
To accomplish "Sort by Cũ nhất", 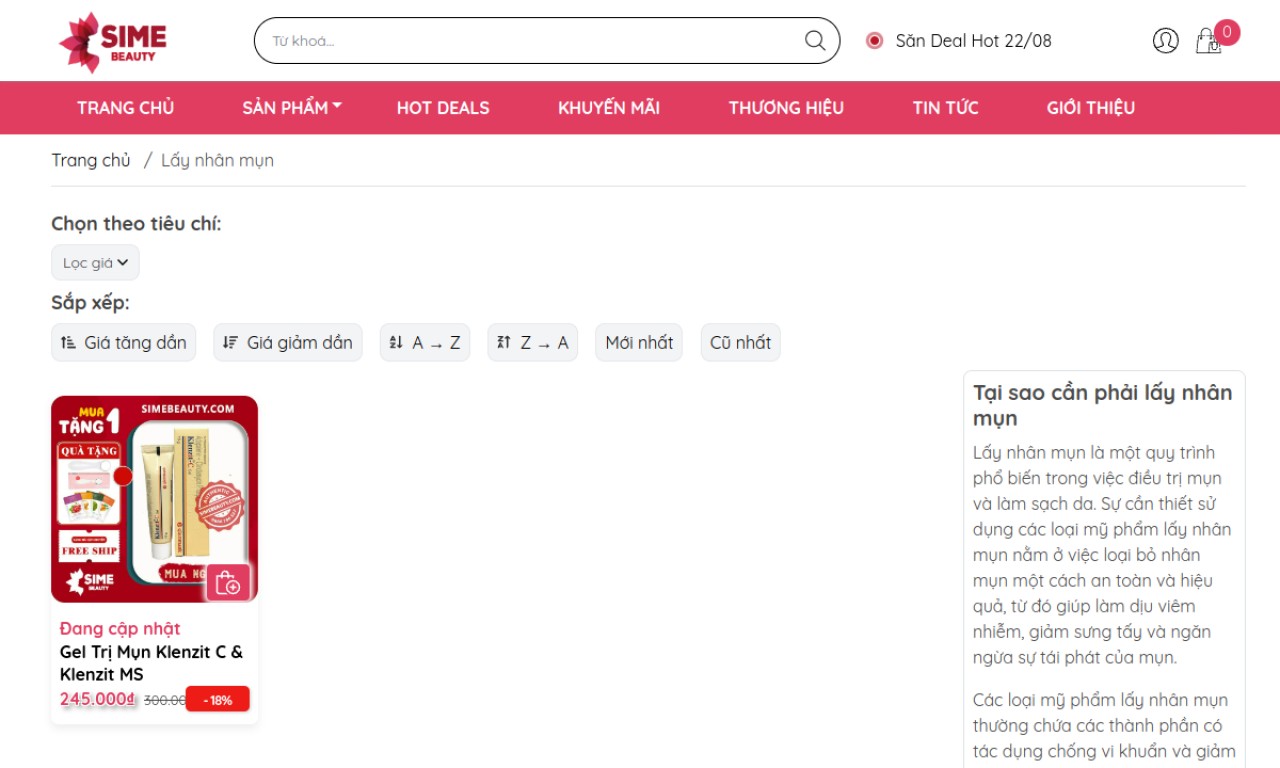I will pyautogui.click(x=740, y=342).
